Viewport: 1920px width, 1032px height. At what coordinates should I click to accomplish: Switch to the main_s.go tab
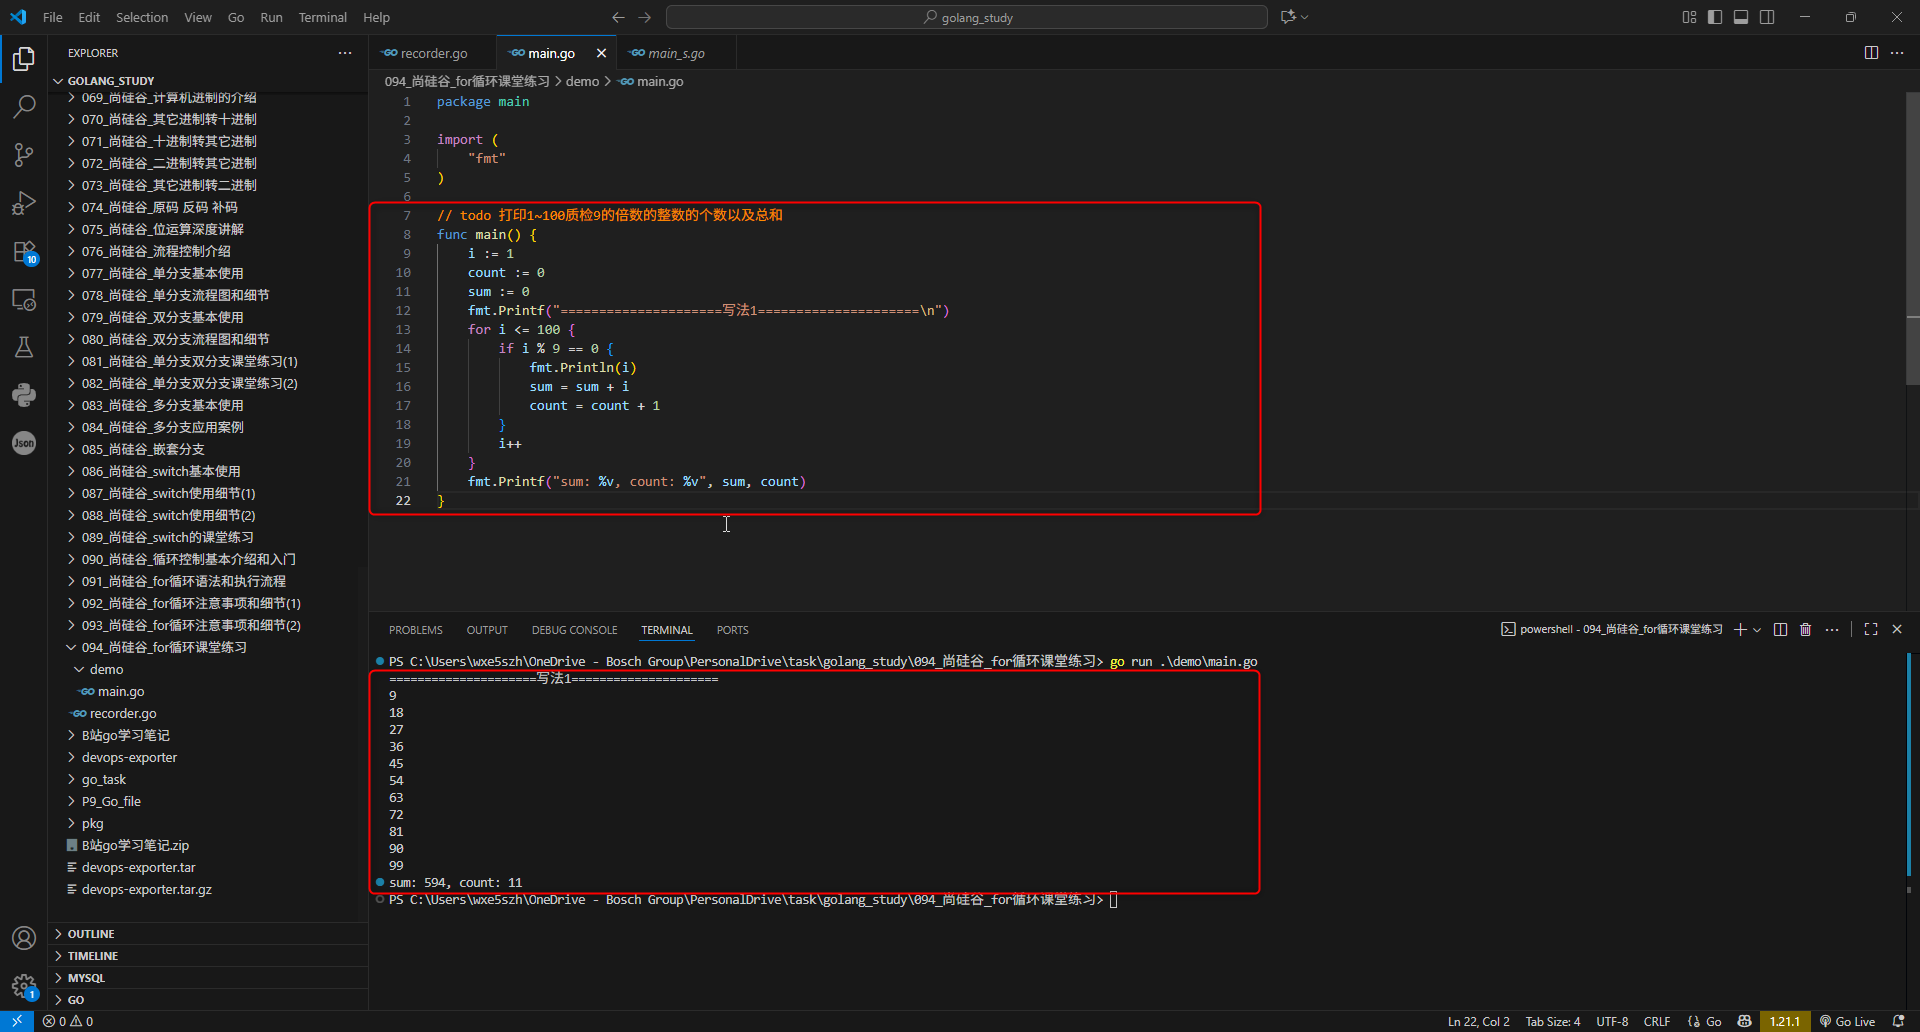click(676, 53)
